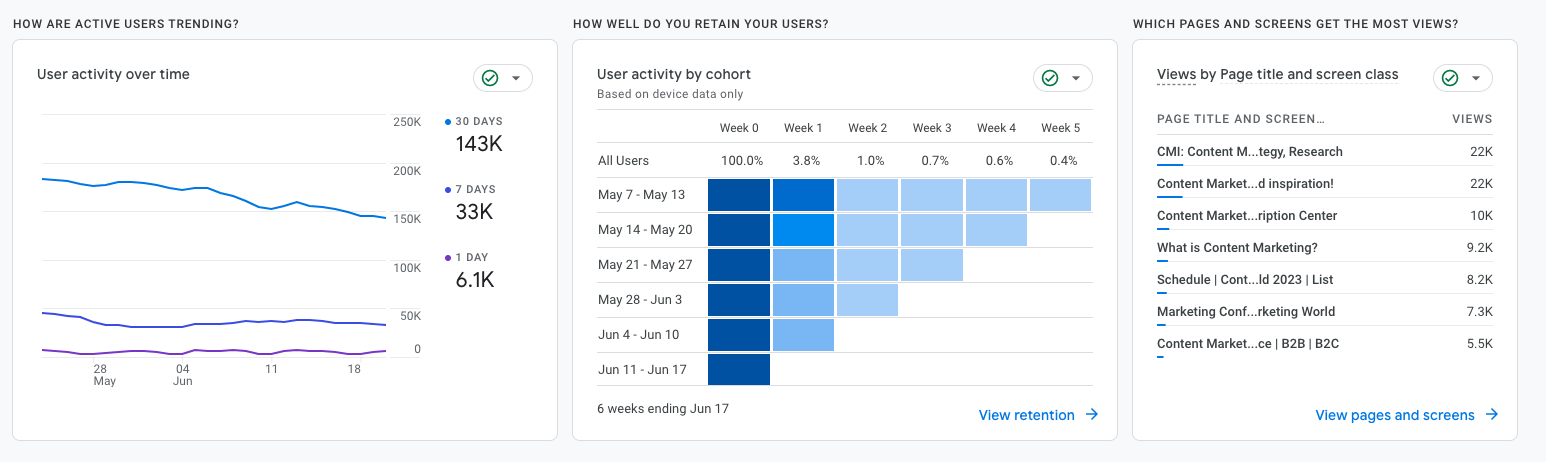The image size is (1546, 462).
Task: Click arrow icon next to View retention
Action: pos(1092,415)
